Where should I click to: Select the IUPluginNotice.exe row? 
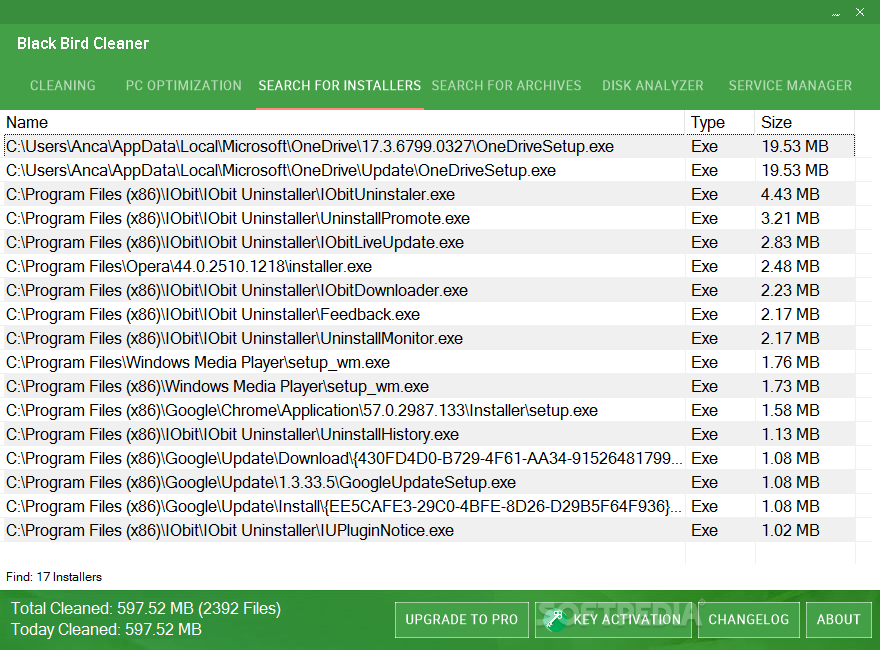(429, 531)
